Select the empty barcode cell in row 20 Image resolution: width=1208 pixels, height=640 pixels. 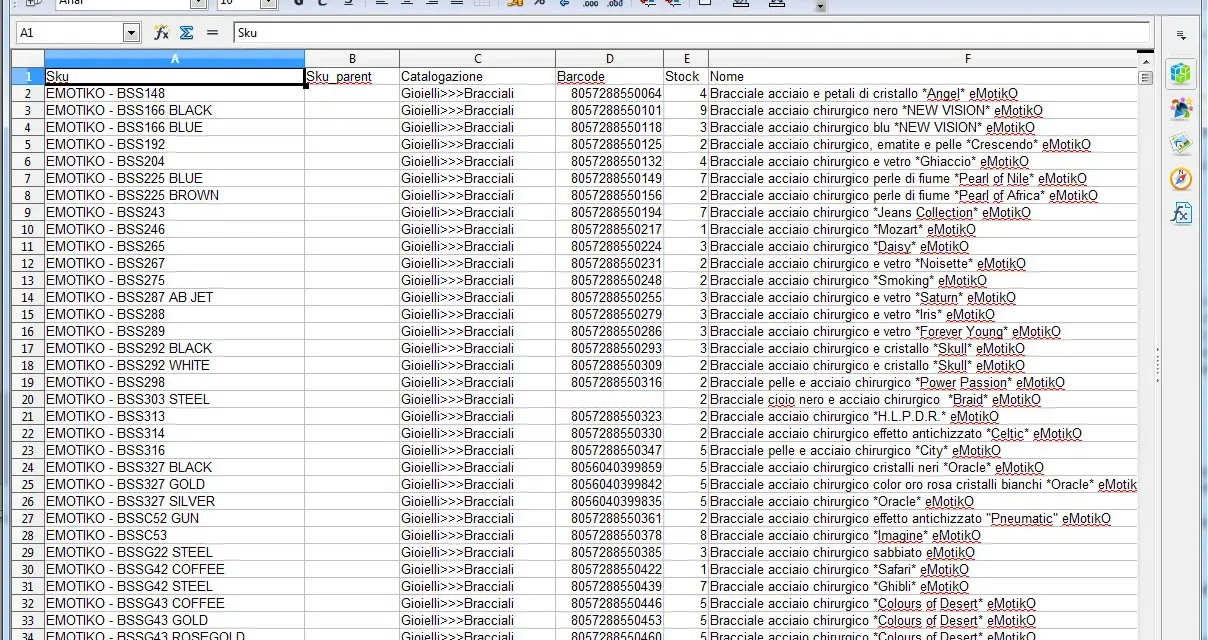(610, 399)
